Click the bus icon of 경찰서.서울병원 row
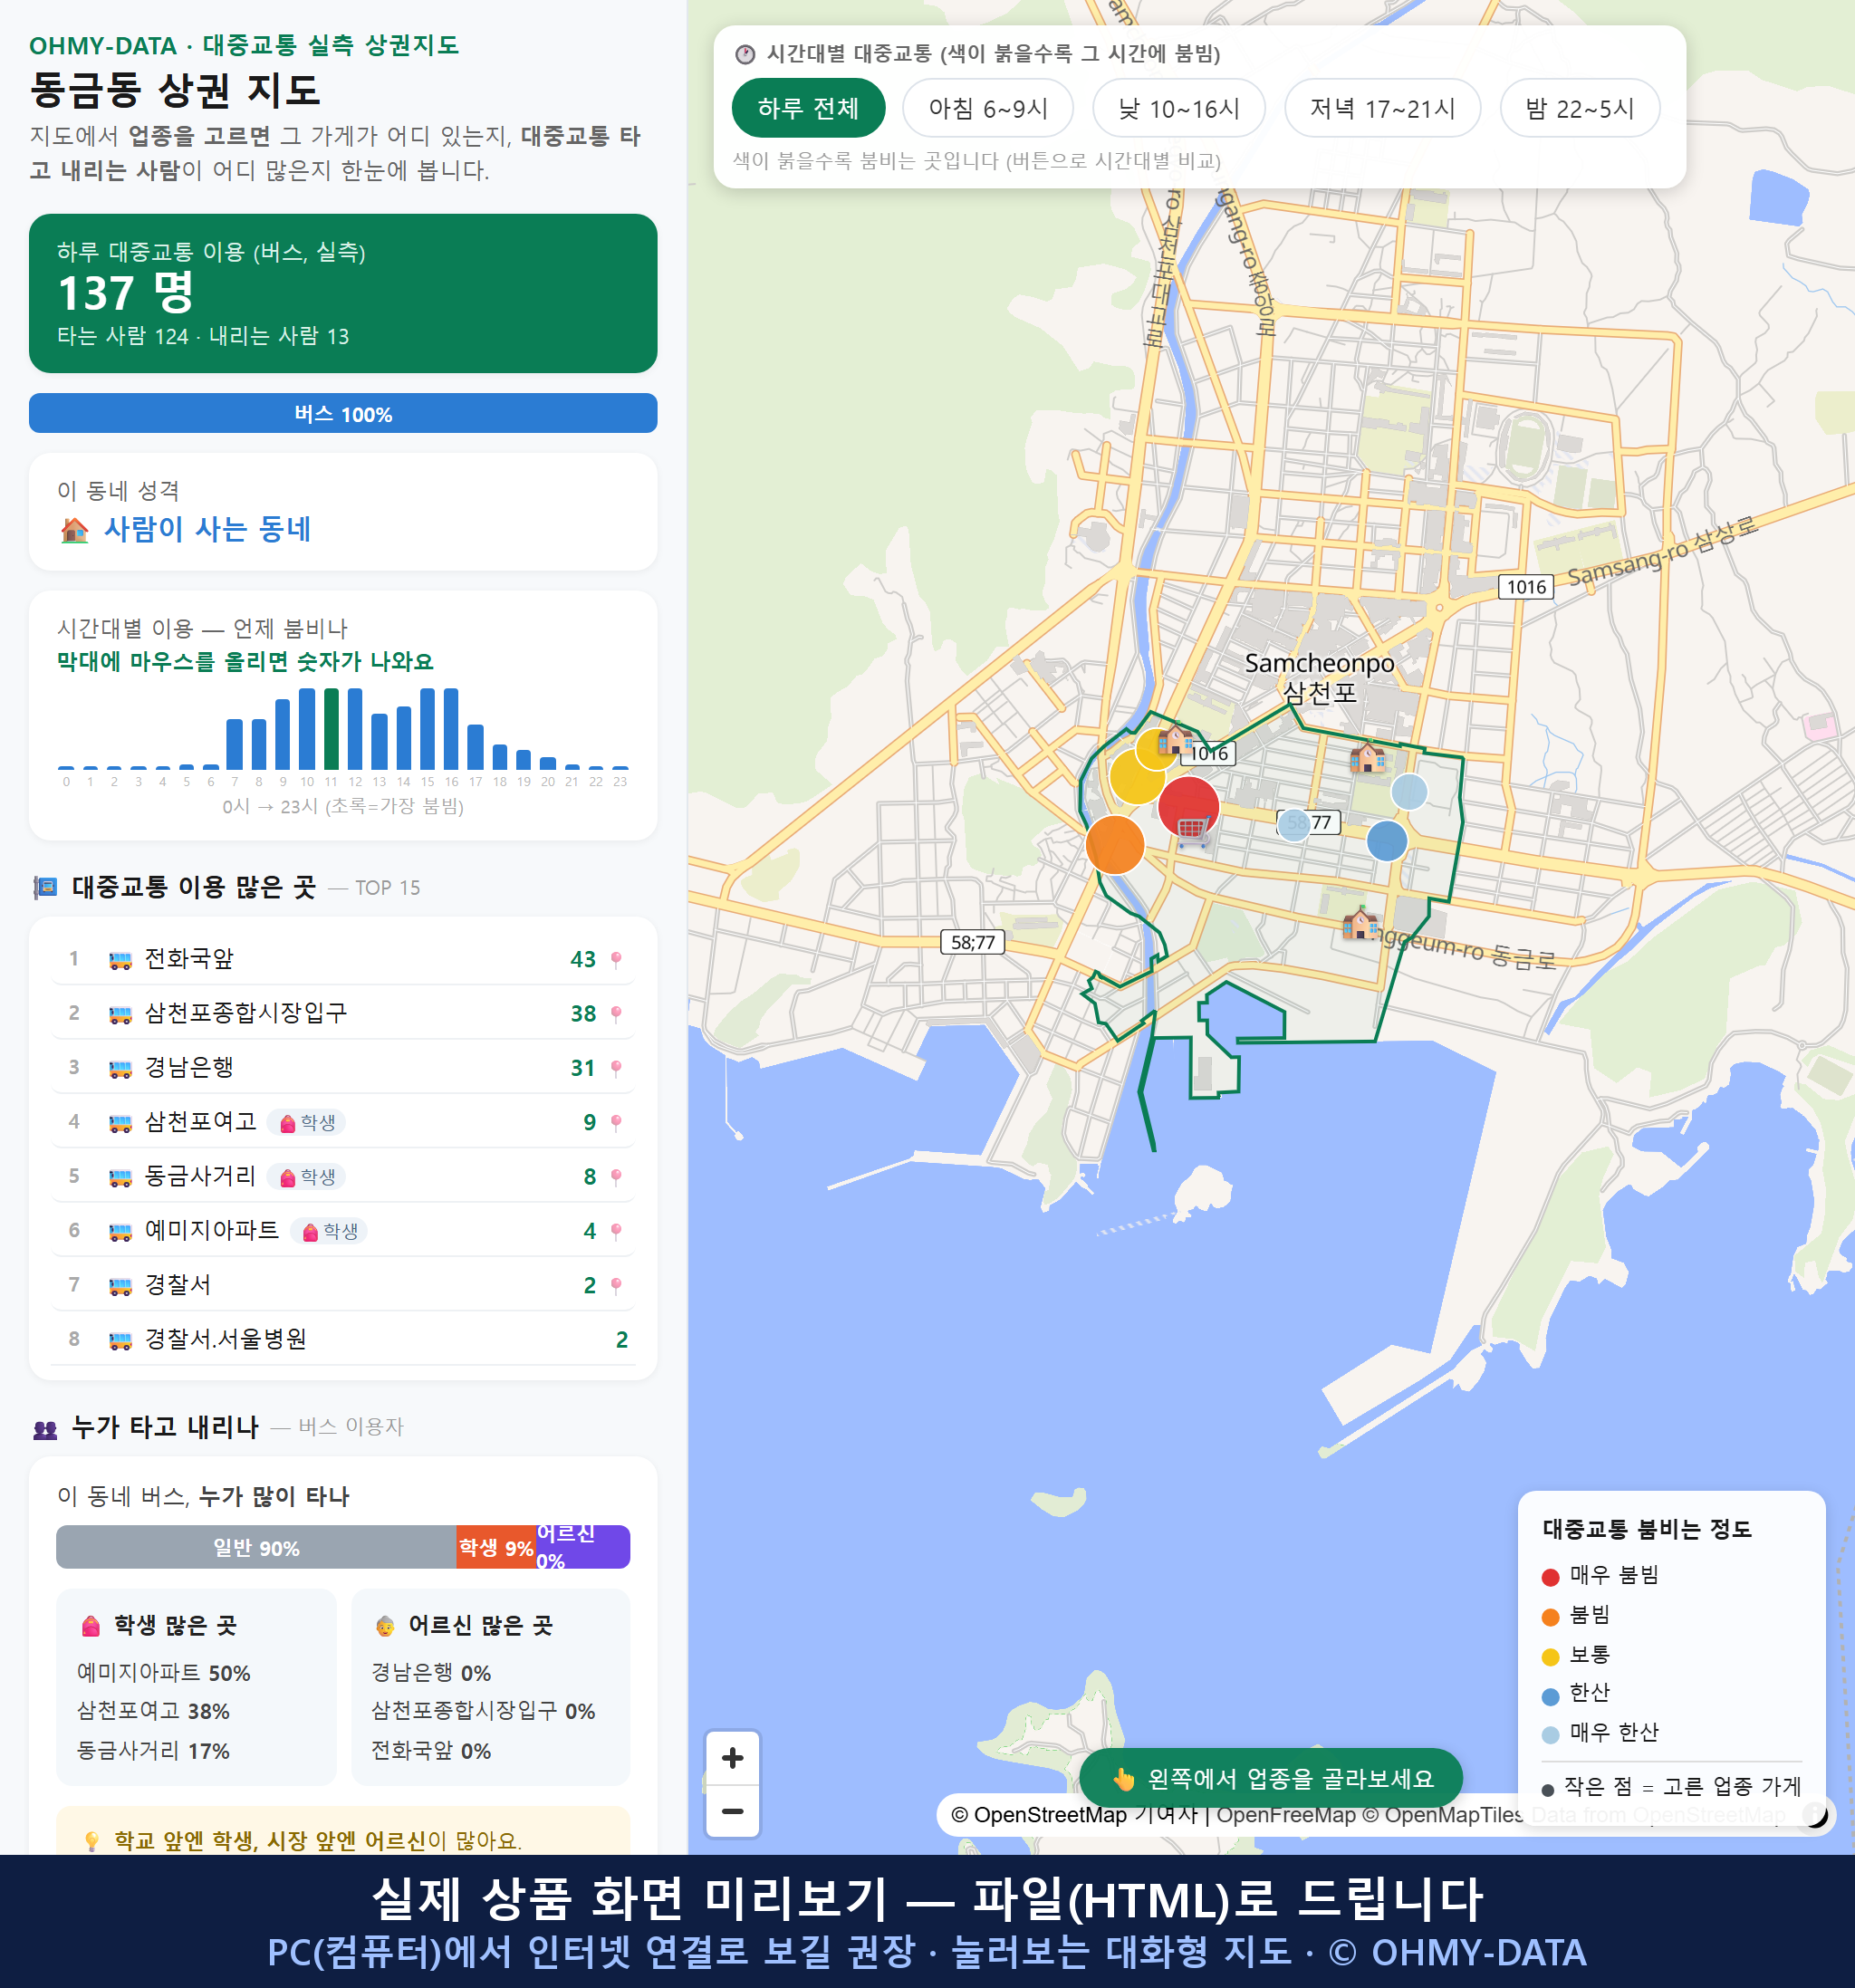 [120, 1340]
